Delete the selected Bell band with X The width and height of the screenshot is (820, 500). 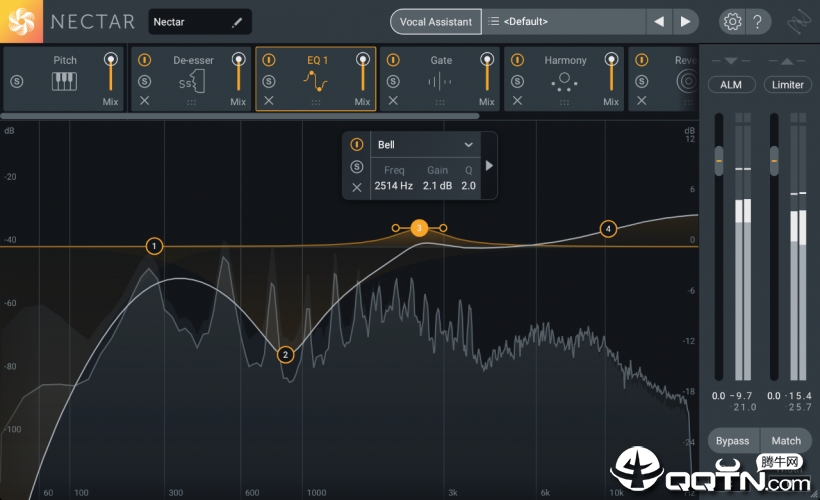(x=357, y=187)
